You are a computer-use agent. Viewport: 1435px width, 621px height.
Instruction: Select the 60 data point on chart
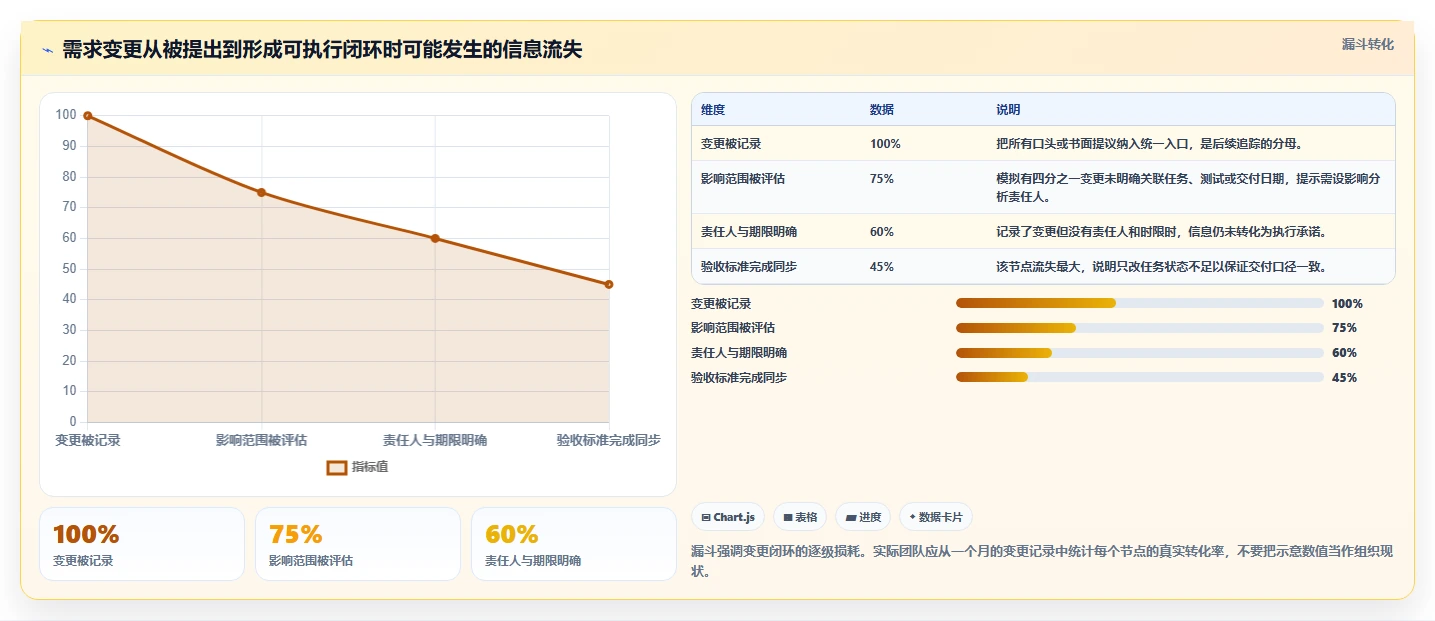pos(435,238)
